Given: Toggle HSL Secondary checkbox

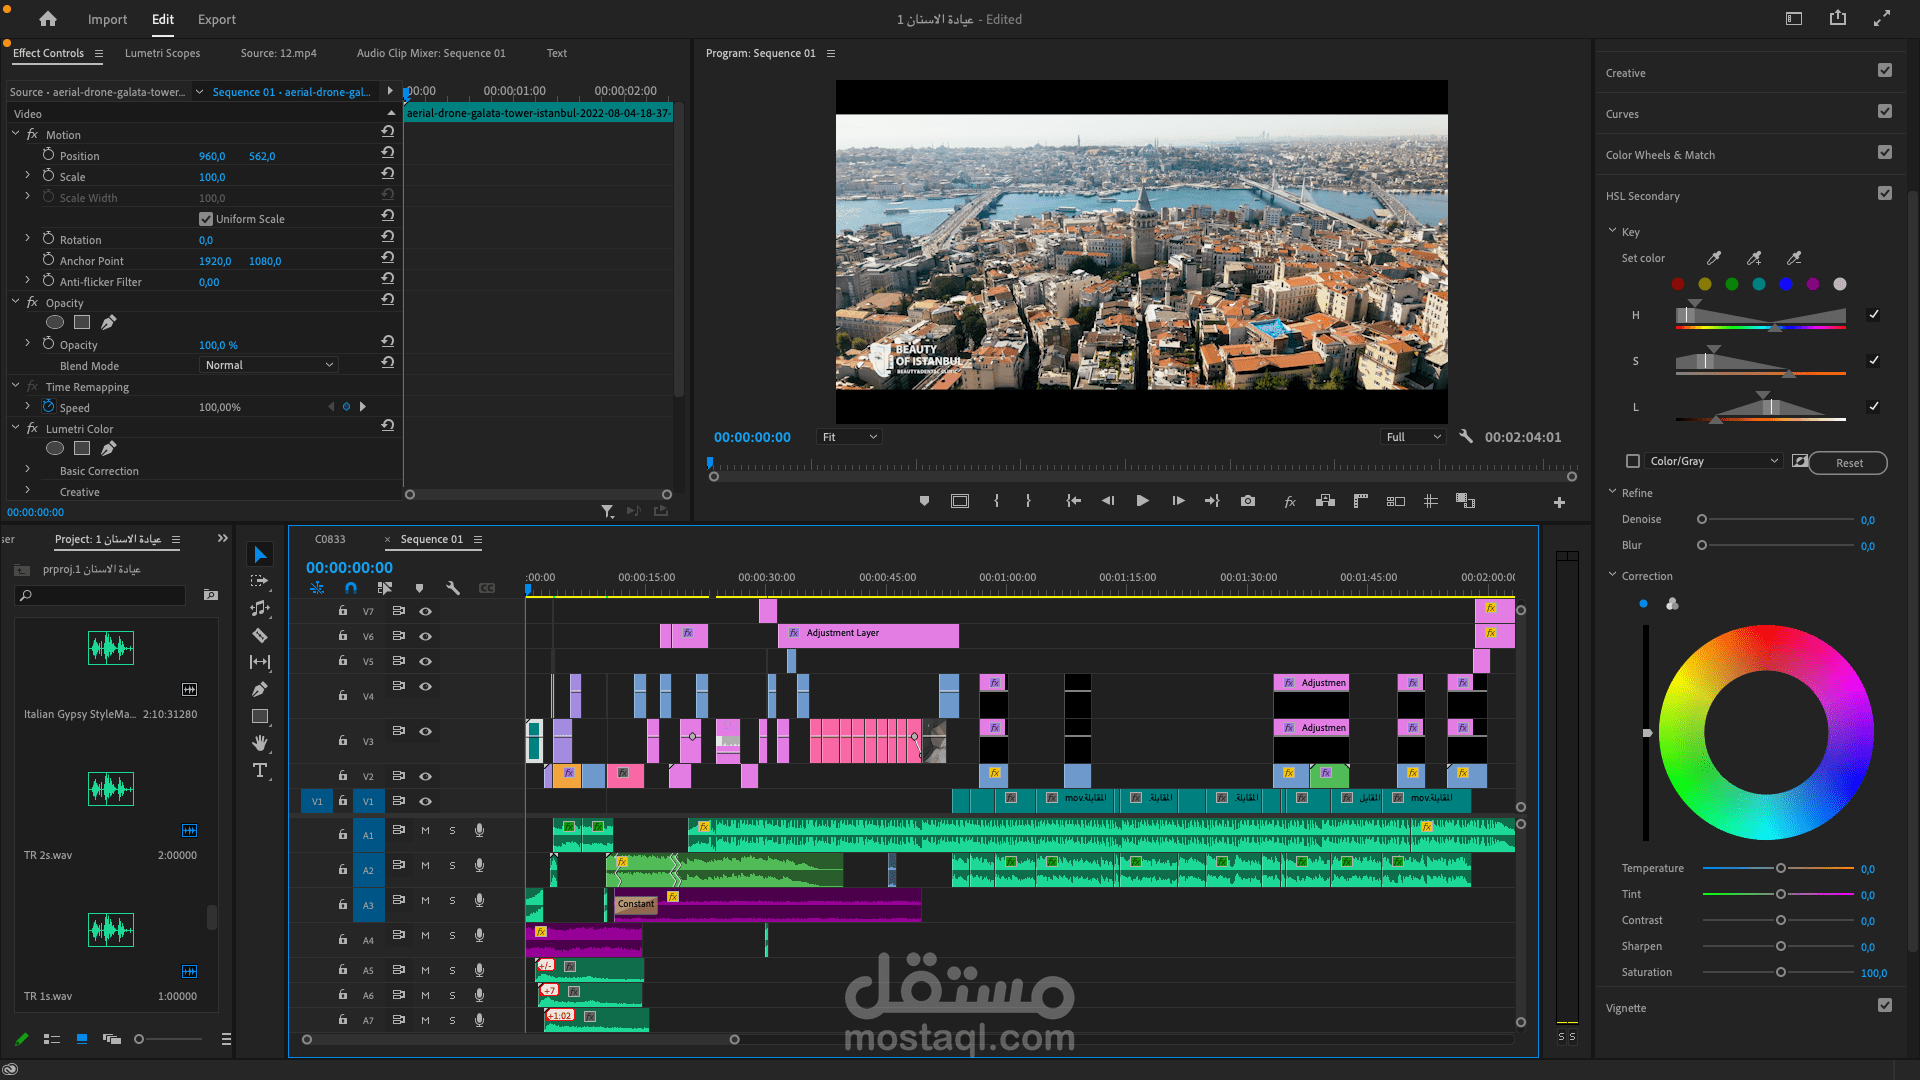Looking at the screenshot, I should pos(1885,193).
